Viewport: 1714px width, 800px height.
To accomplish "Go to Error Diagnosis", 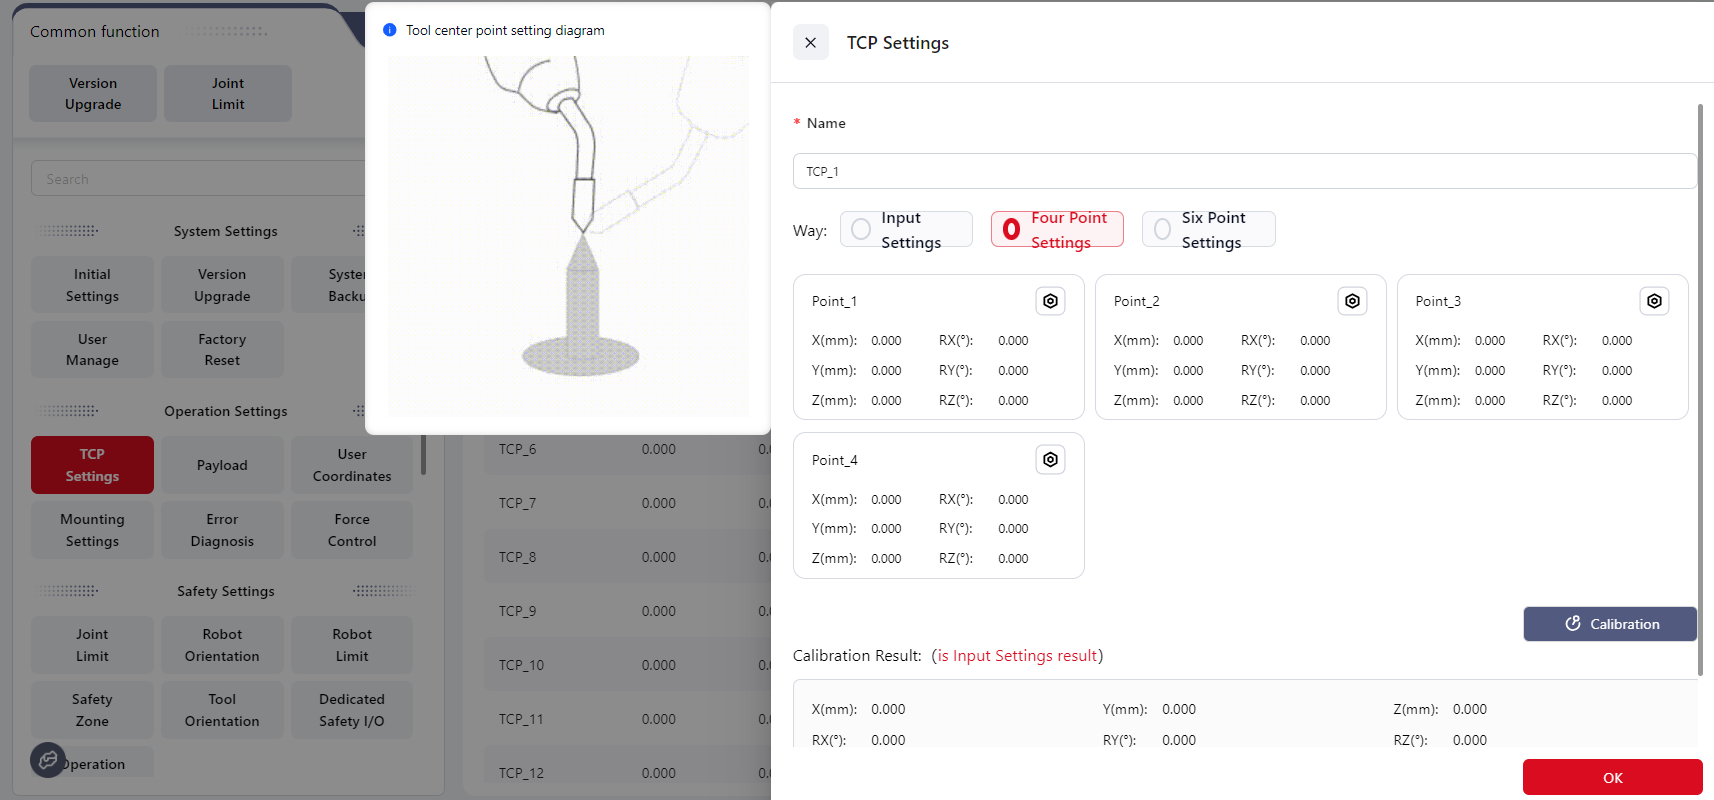I will [222, 530].
